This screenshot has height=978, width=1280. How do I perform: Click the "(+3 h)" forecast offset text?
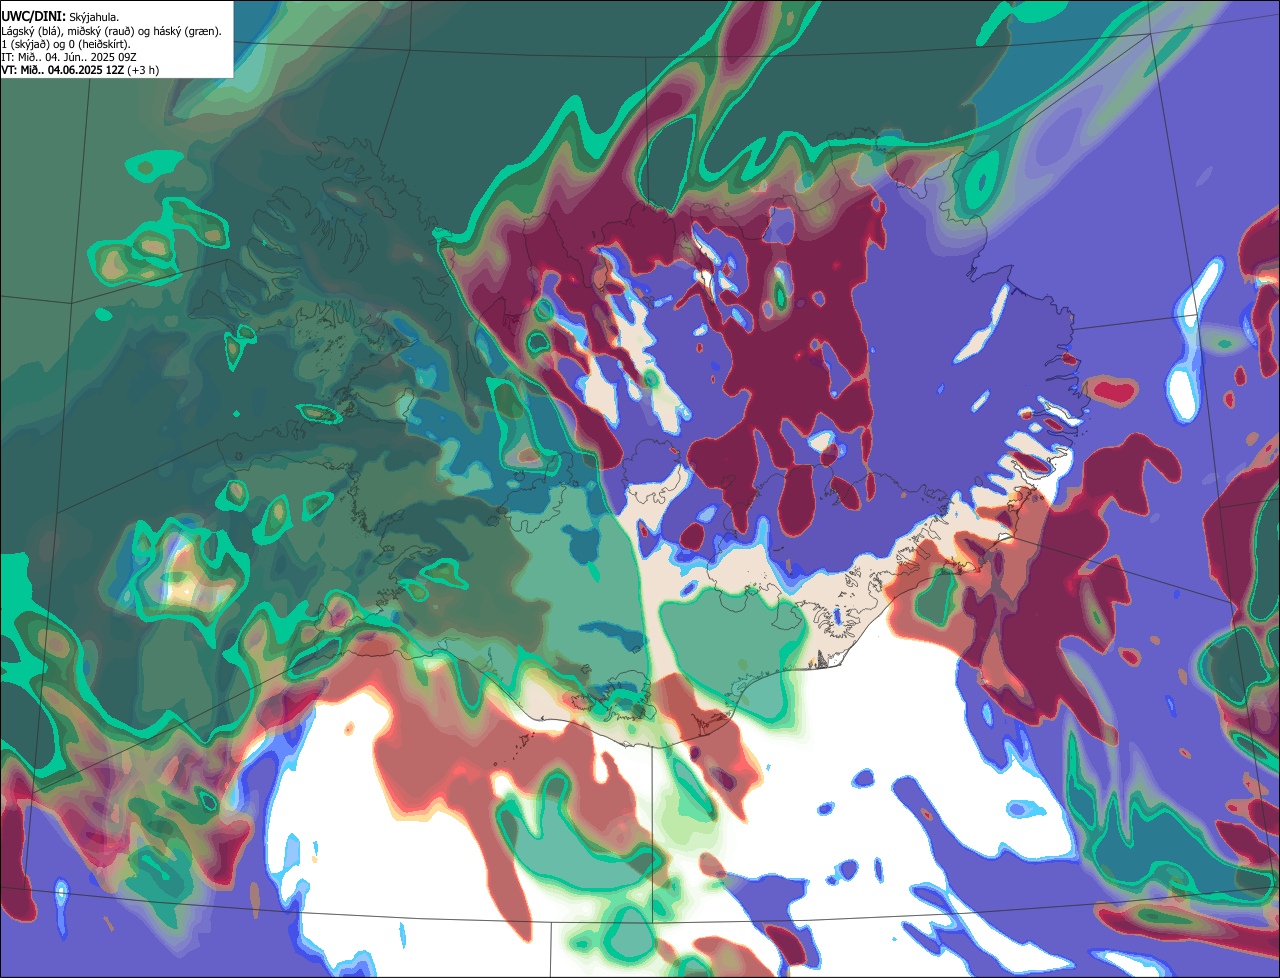tap(143, 71)
